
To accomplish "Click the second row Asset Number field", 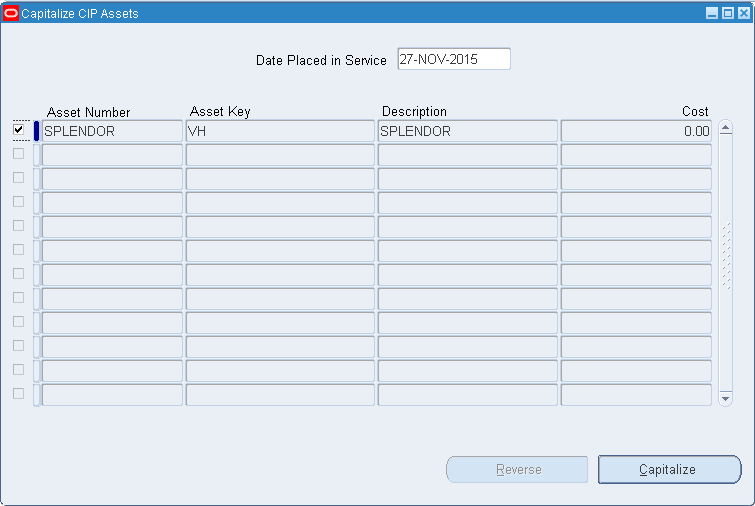I will point(112,155).
